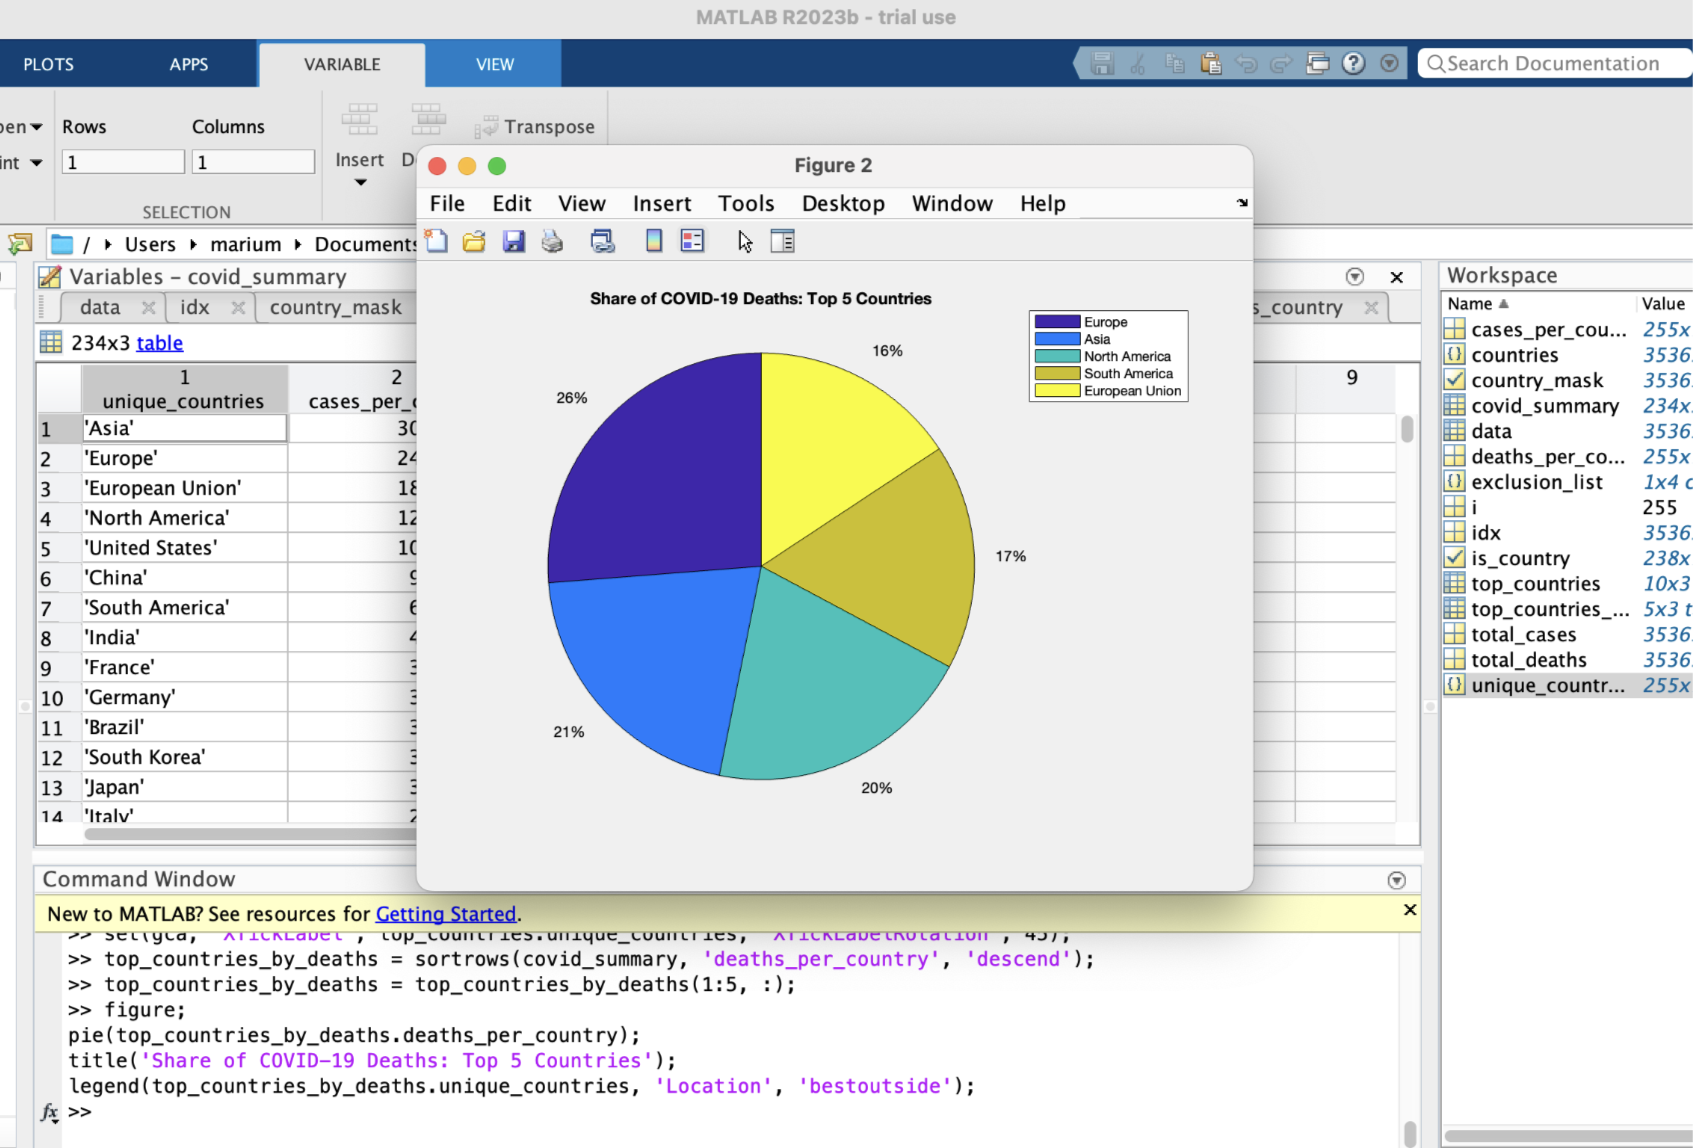1700x1148 pixels.
Task: Toggle the legend with the legend icon
Action: coord(692,241)
